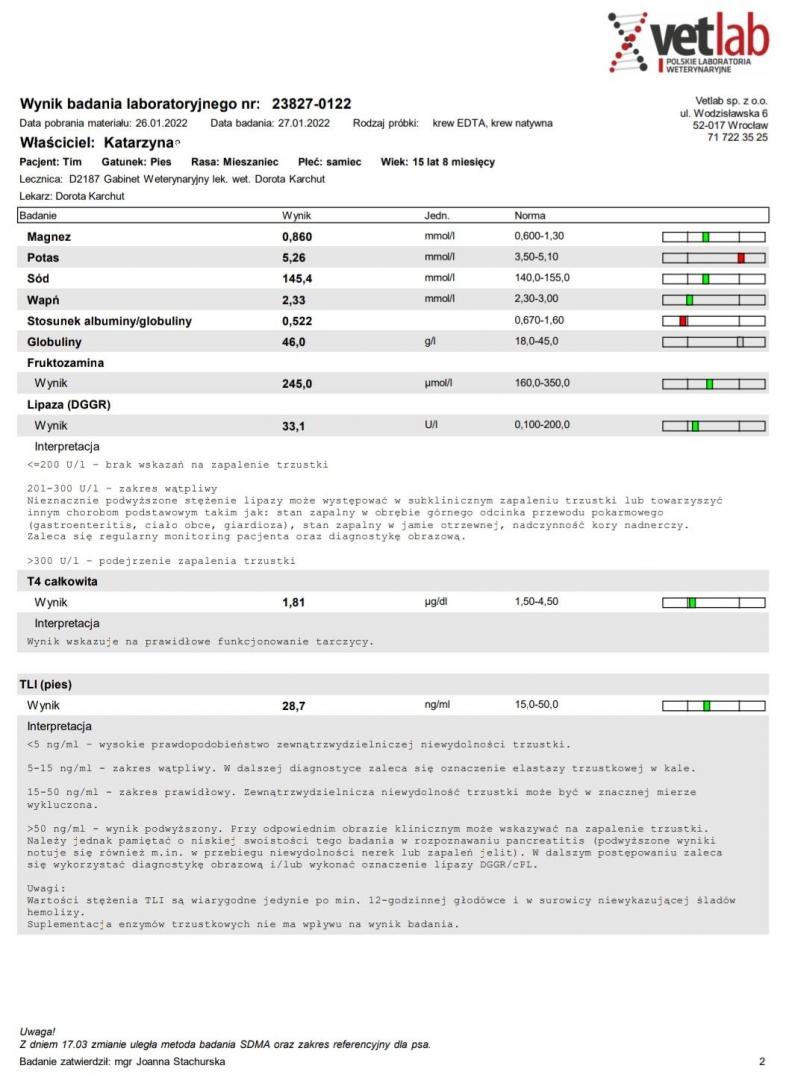The image size is (786, 1080).
Task: Click the Lipaza (DGGR) heading
Action: pyautogui.click(x=69, y=405)
